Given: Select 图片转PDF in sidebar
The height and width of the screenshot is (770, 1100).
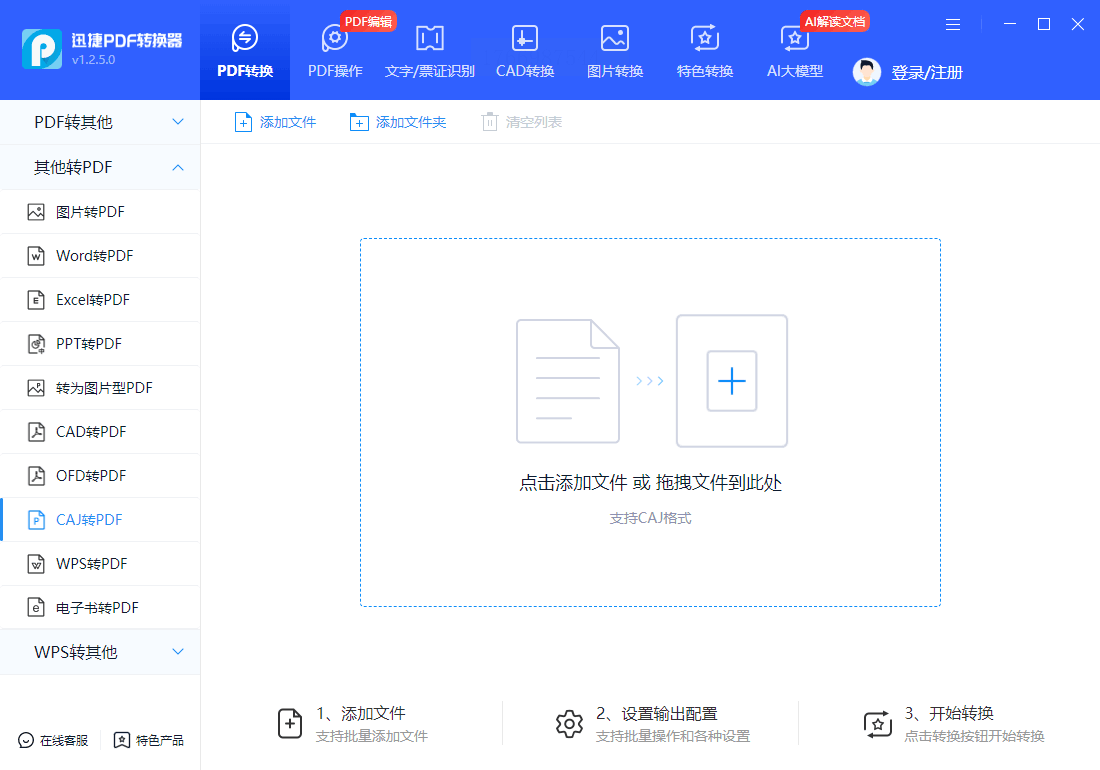Looking at the screenshot, I should pos(100,212).
